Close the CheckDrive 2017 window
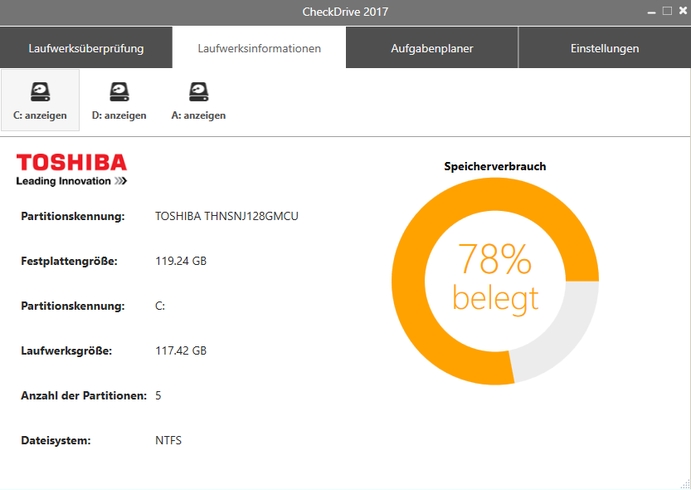Screen dimensions: 691x490 pos(680,11)
